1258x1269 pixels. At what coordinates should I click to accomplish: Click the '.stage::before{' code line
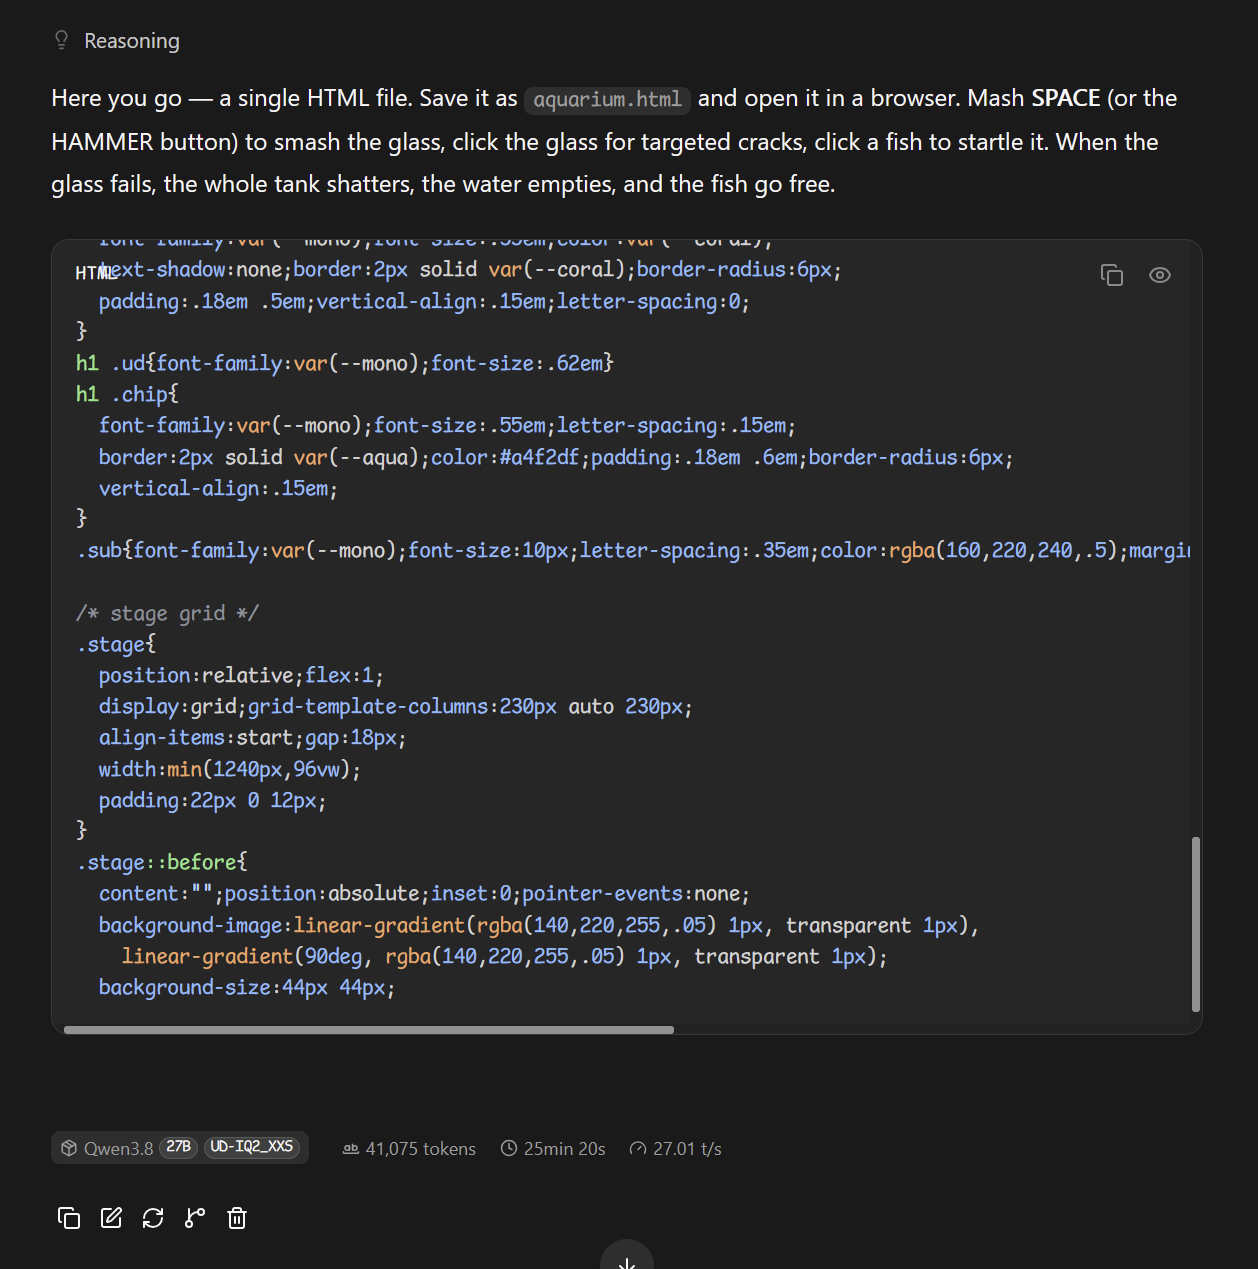162,862
